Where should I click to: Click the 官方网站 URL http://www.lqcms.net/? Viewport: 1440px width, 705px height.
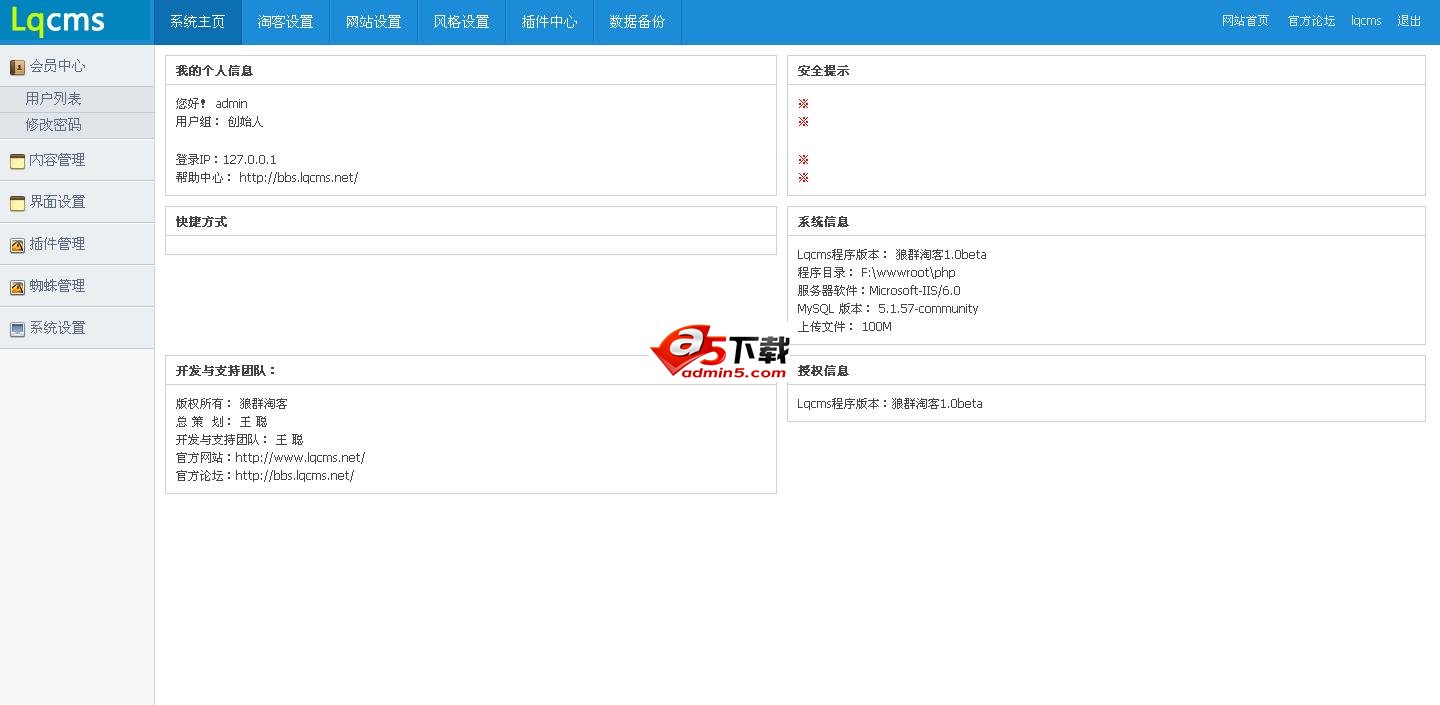click(300, 458)
